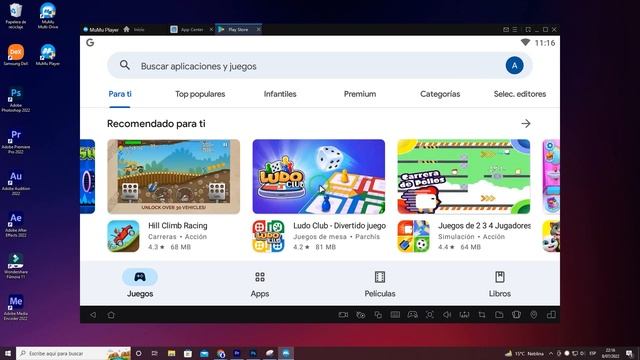The height and width of the screenshot is (360, 640).
Task: Toggle fullscreen icon in MuMu title bar
Action: (528, 29)
